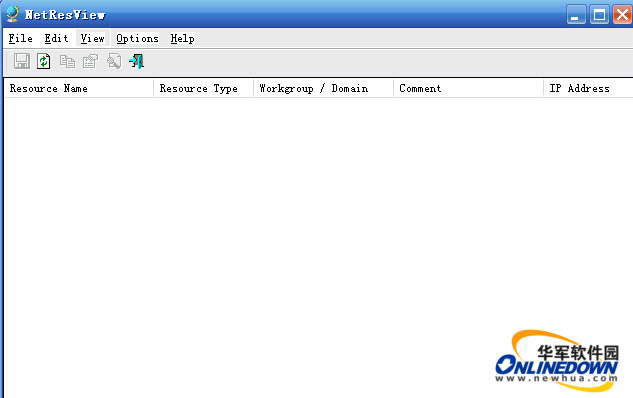633x398 pixels.
Task: Open the File menu
Action: click(x=21, y=39)
